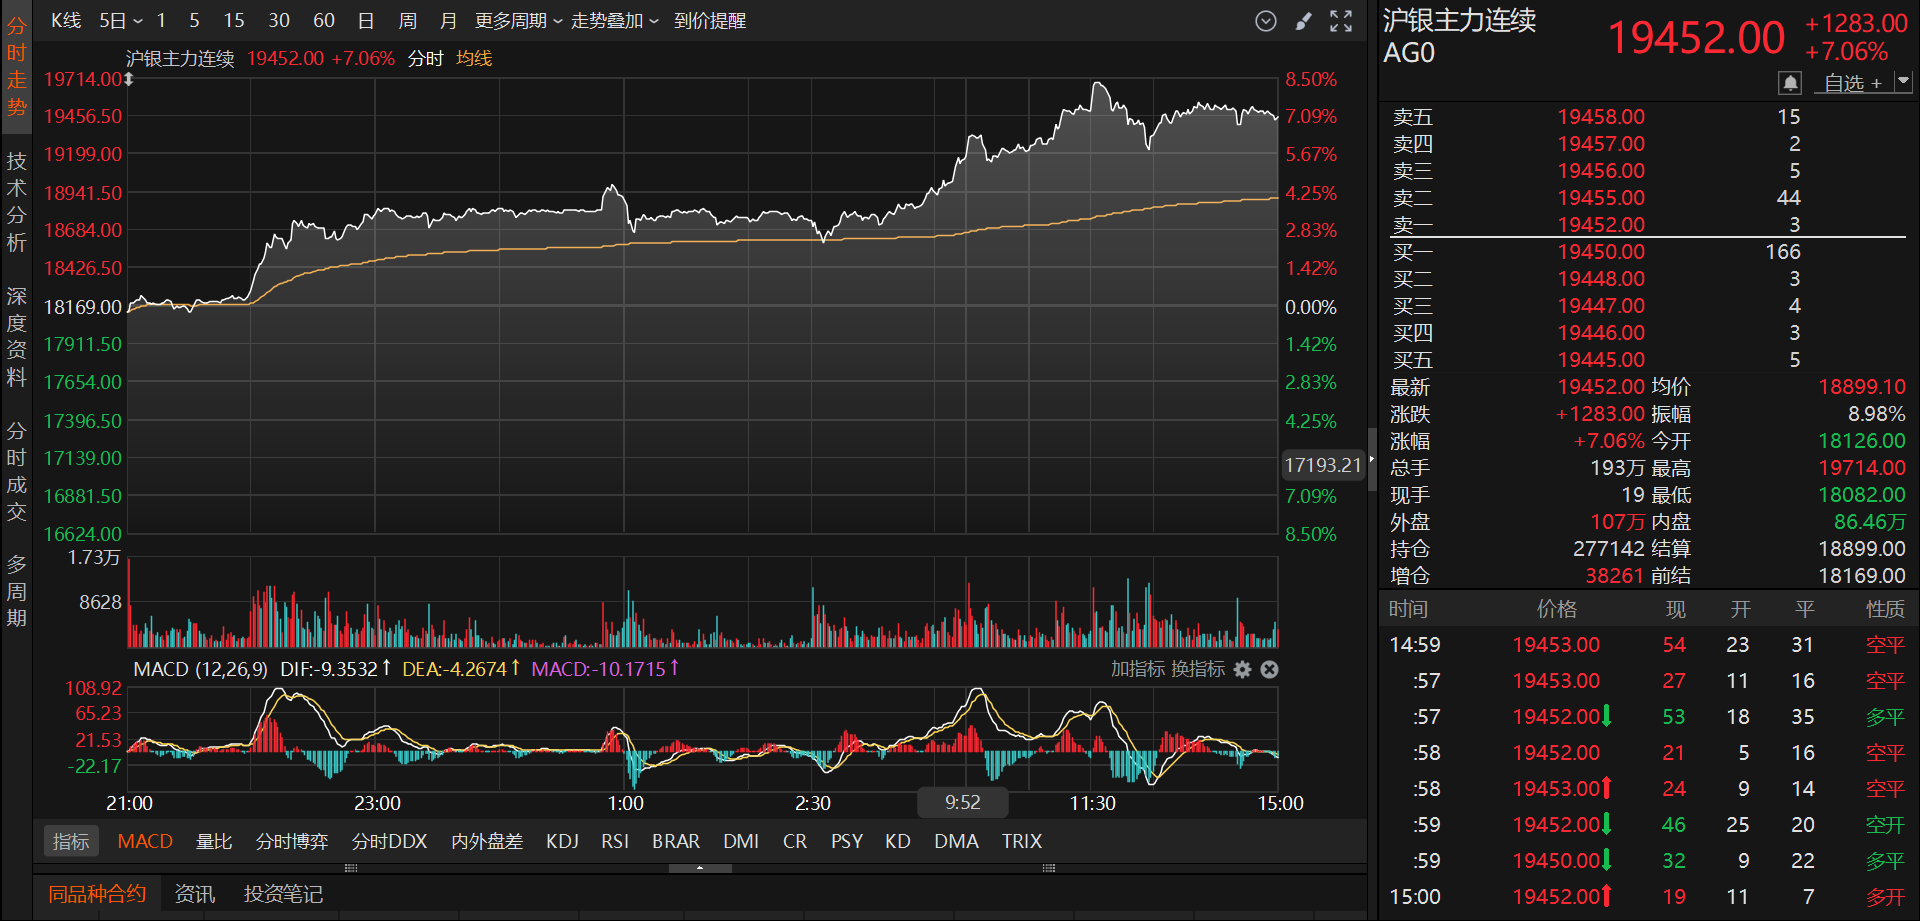Expand the dropdown arrow beside 自选
1920x921 pixels.
(1903, 81)
